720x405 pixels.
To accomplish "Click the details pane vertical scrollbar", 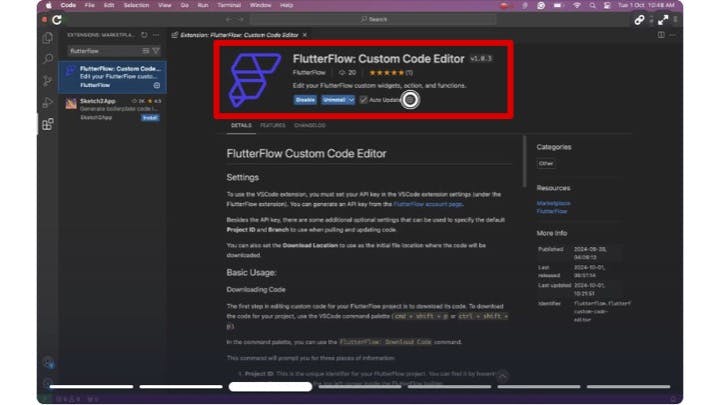I will (524, 162).
